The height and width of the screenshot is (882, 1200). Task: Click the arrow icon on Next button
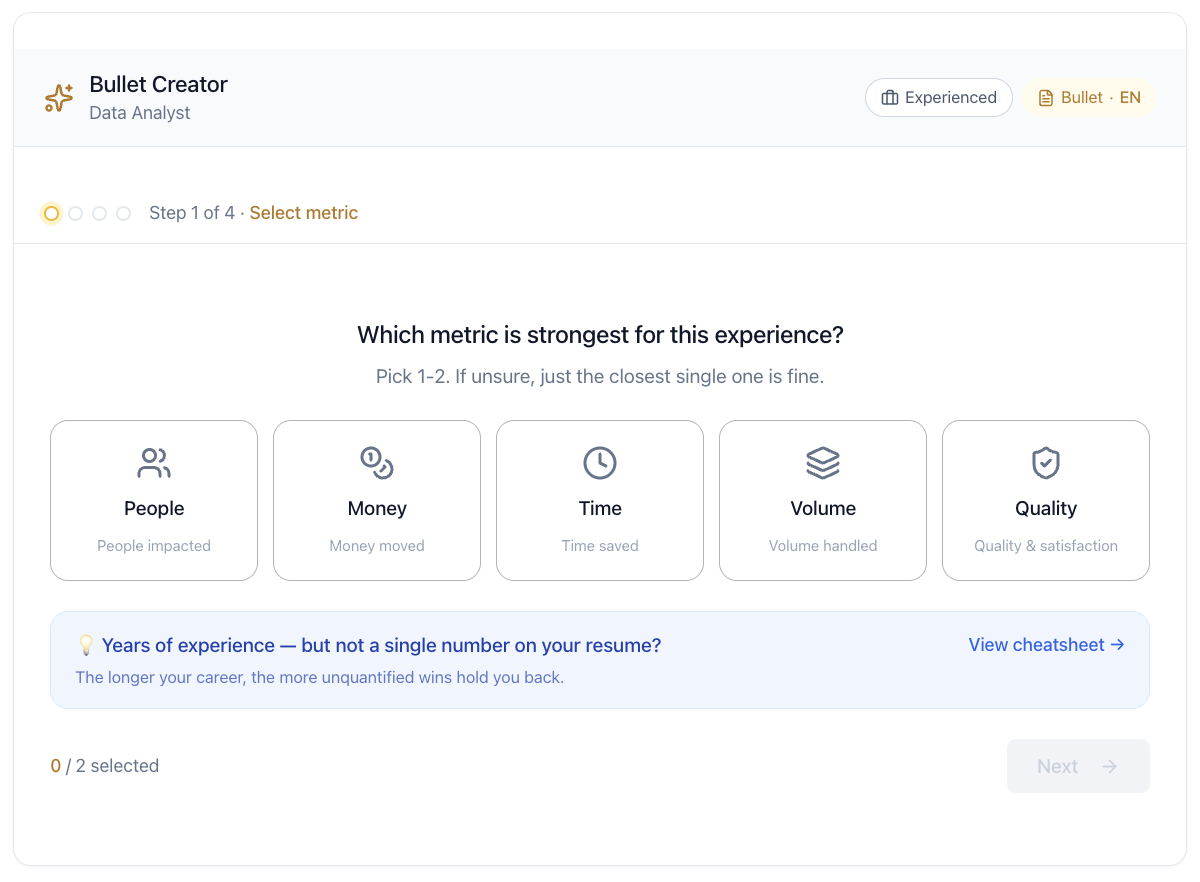pos(1109,767)
